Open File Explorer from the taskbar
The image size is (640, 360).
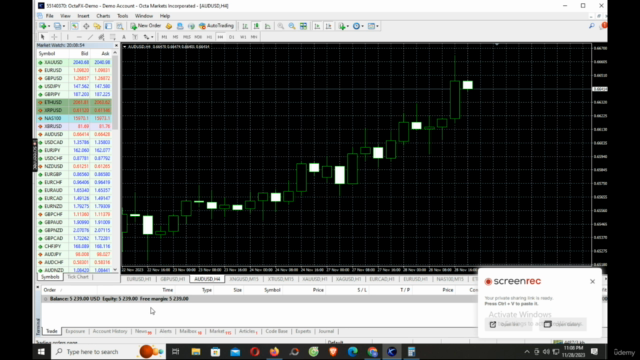coord(196,352)
